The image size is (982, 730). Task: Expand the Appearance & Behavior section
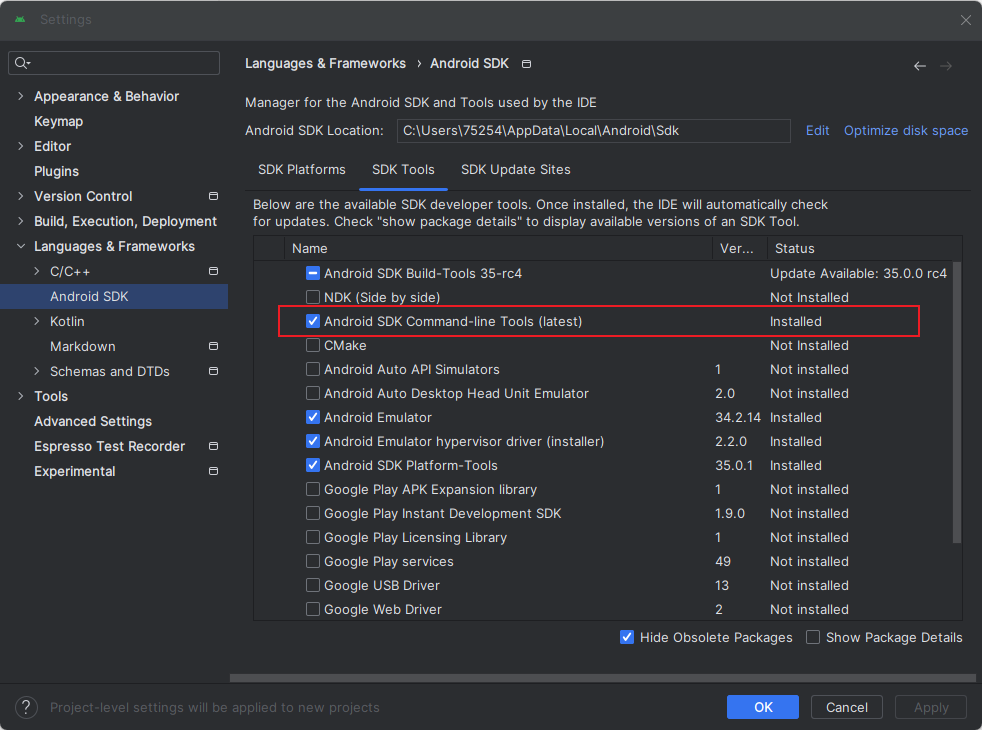point(21,96)
